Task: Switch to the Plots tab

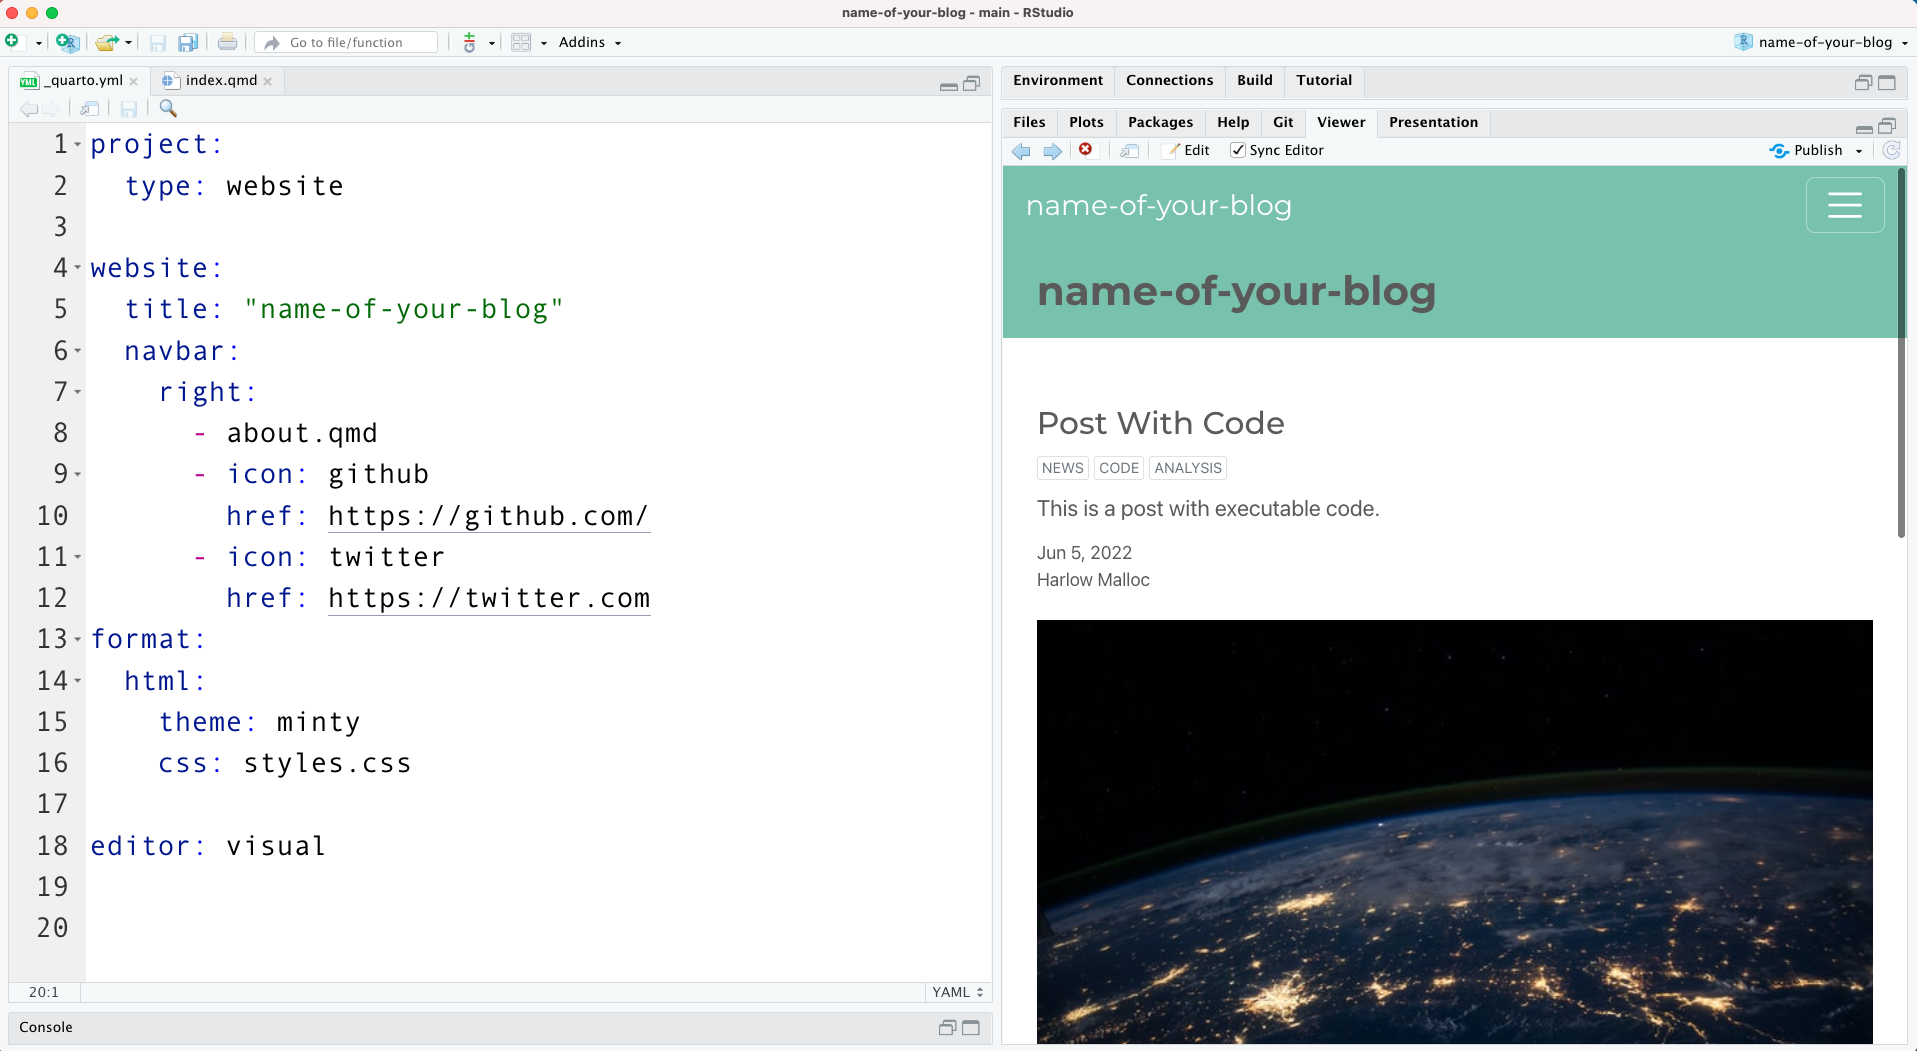Action: point(1086,122)
